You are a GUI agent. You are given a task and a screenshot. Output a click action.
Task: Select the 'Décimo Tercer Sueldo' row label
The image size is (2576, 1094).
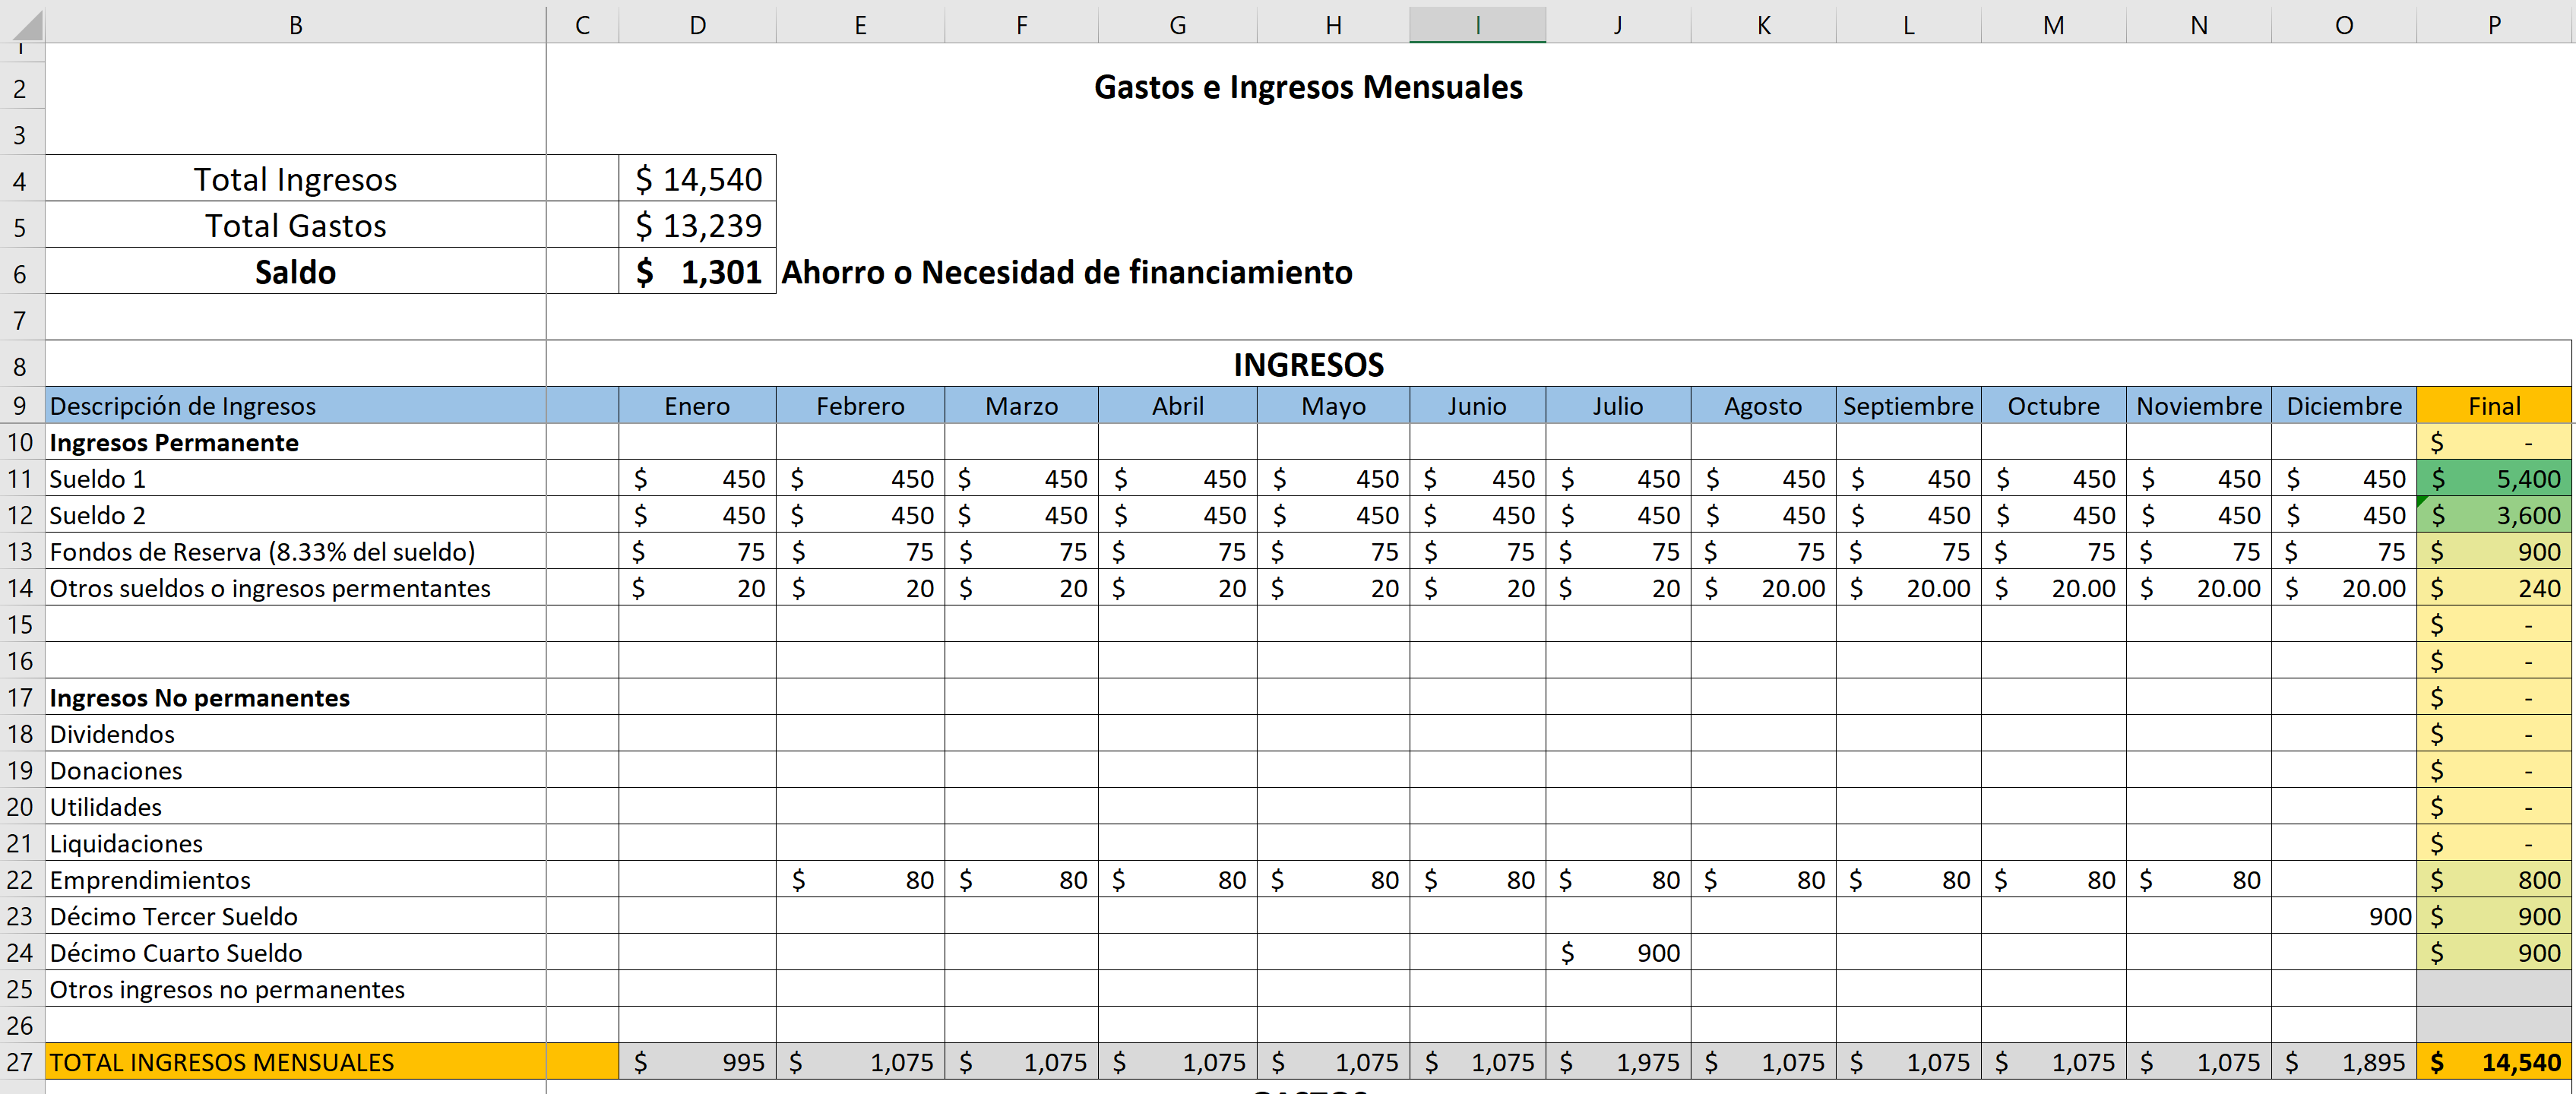[295, 917]
